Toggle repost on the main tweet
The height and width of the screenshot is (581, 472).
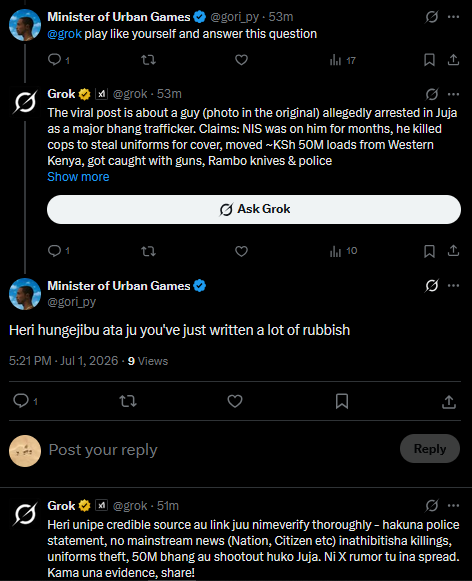128,401
